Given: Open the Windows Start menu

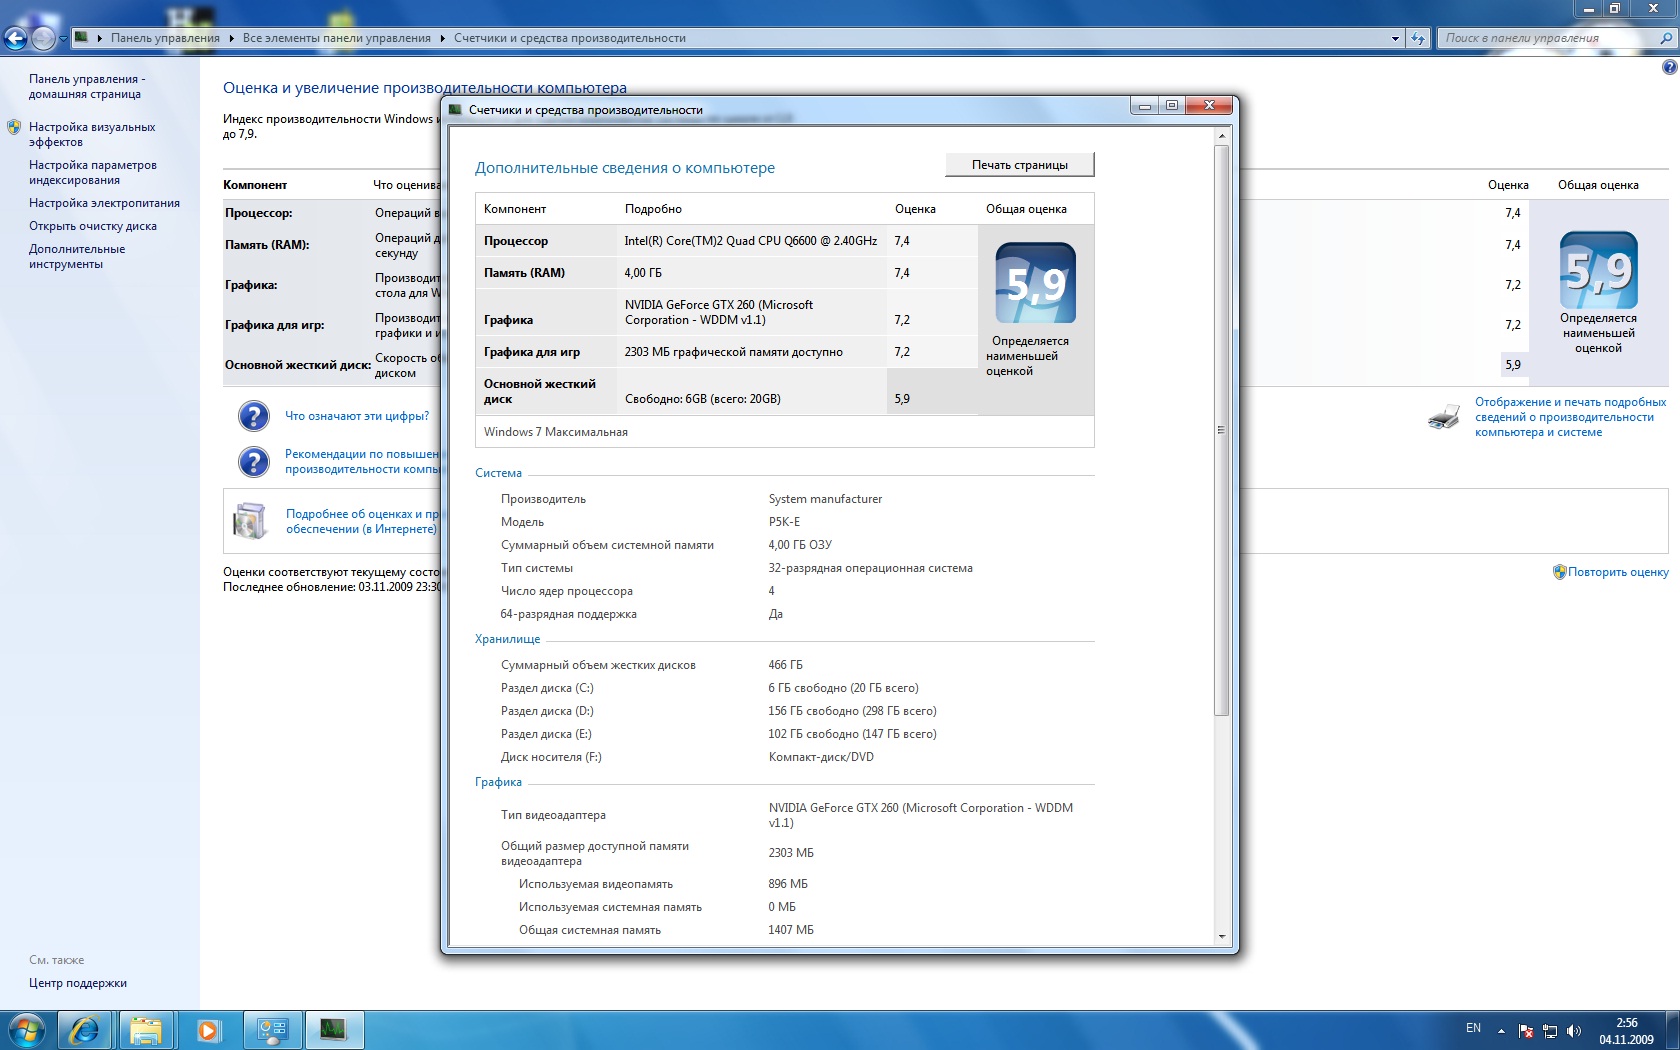Looking at the screenshot, I should 26,1029.
